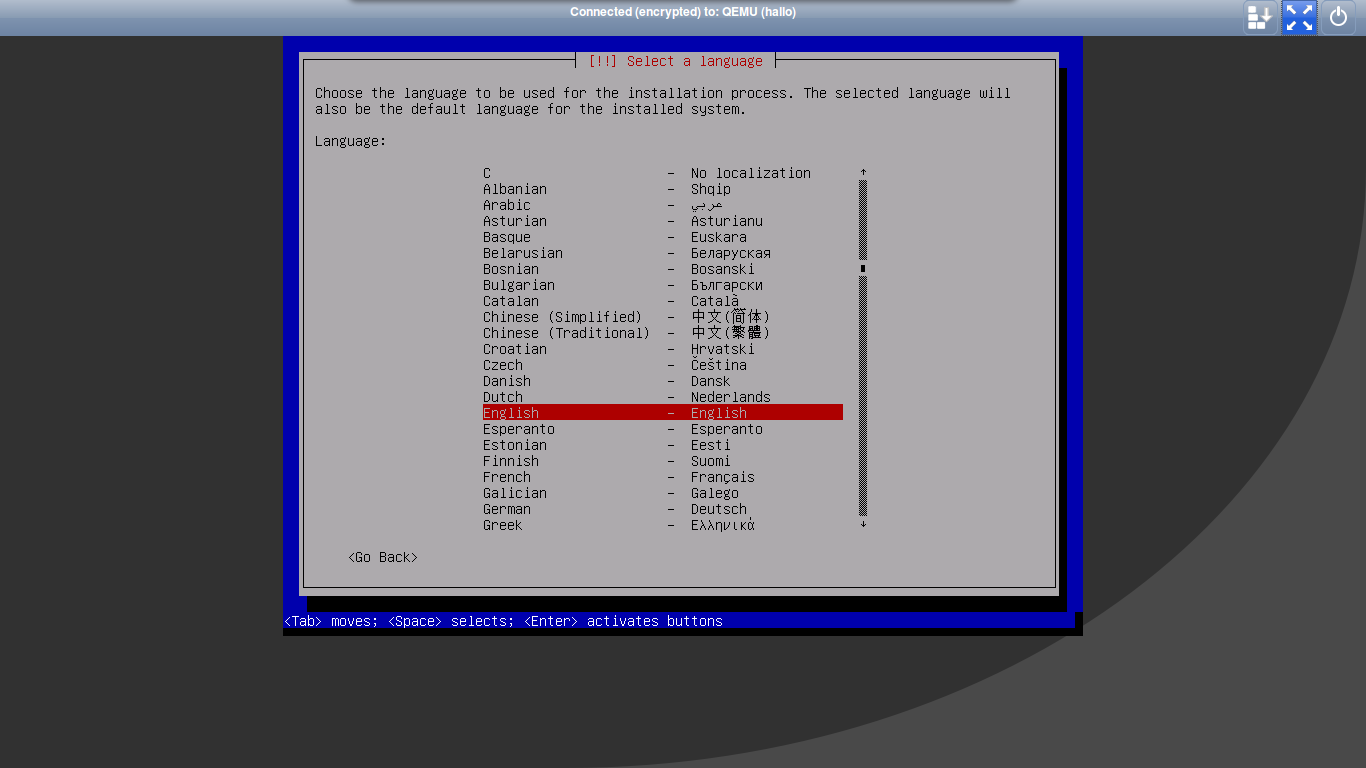Image resolution: width=1366 pixels, height=768 pixels.
Task: Pick Bosnian from the list
Action: [x=663, y=269]
